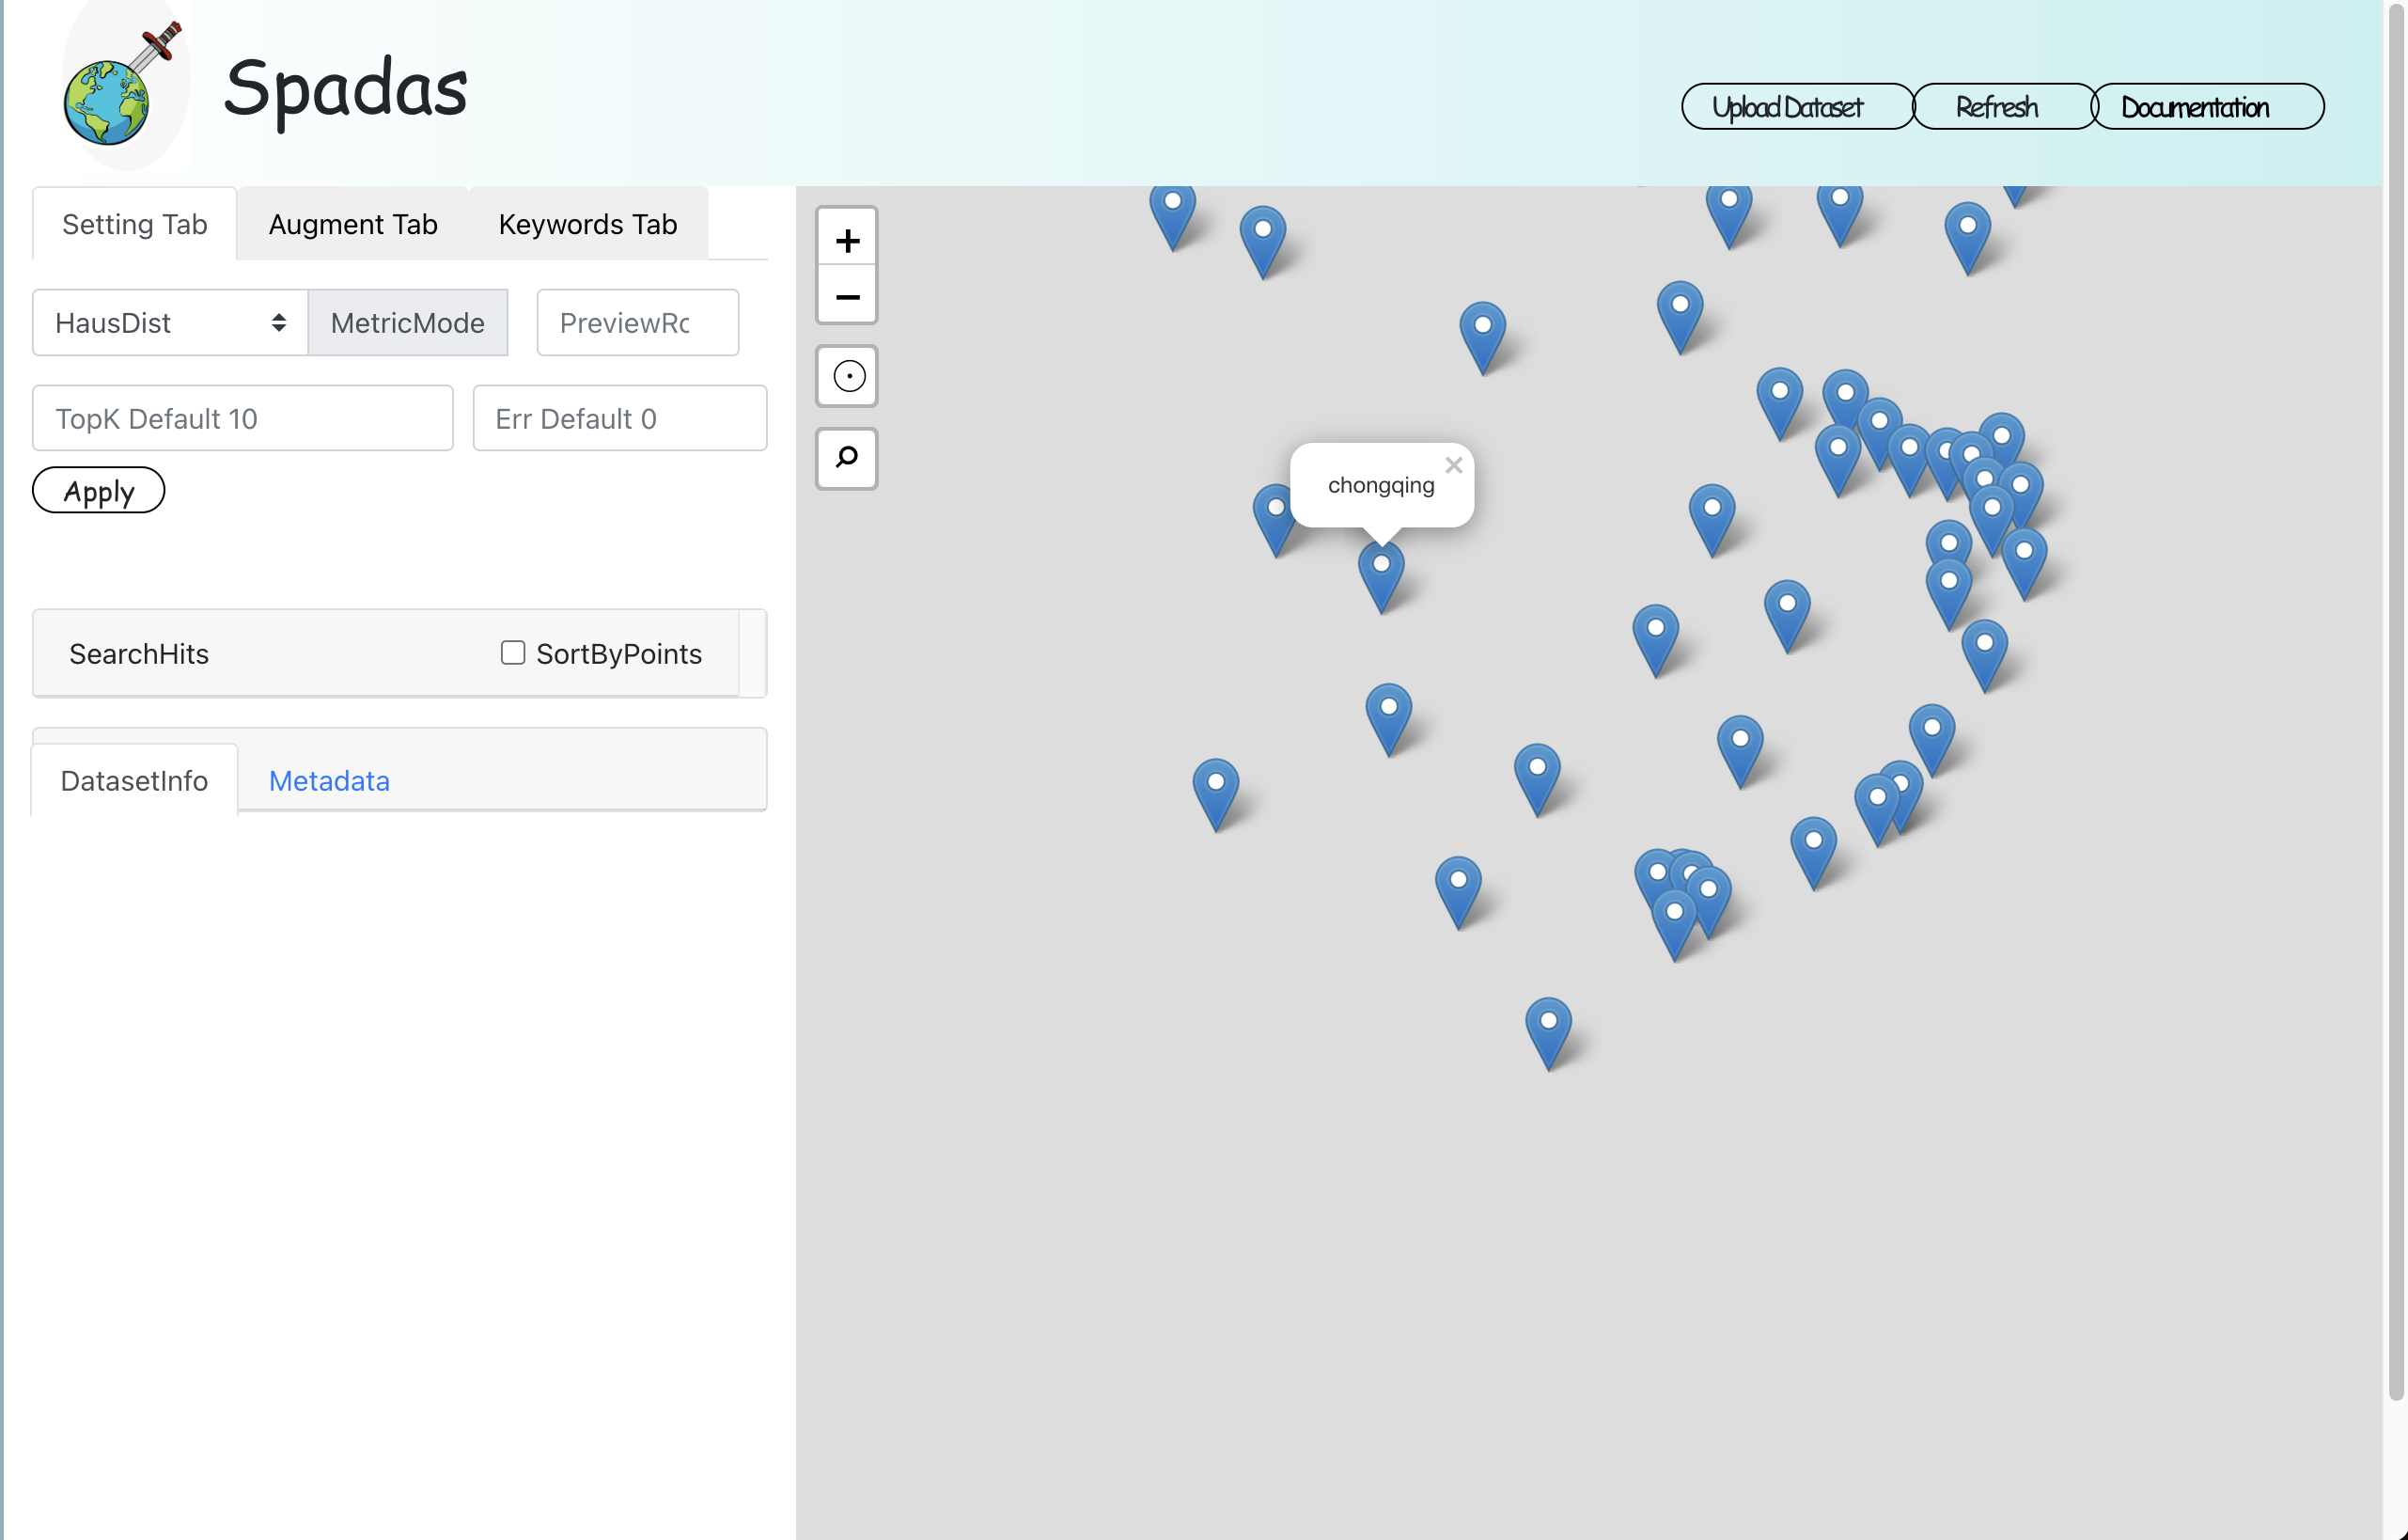Close the chongqing popup
The height and width of the screenshot is (1540, 2408).
1453,465
